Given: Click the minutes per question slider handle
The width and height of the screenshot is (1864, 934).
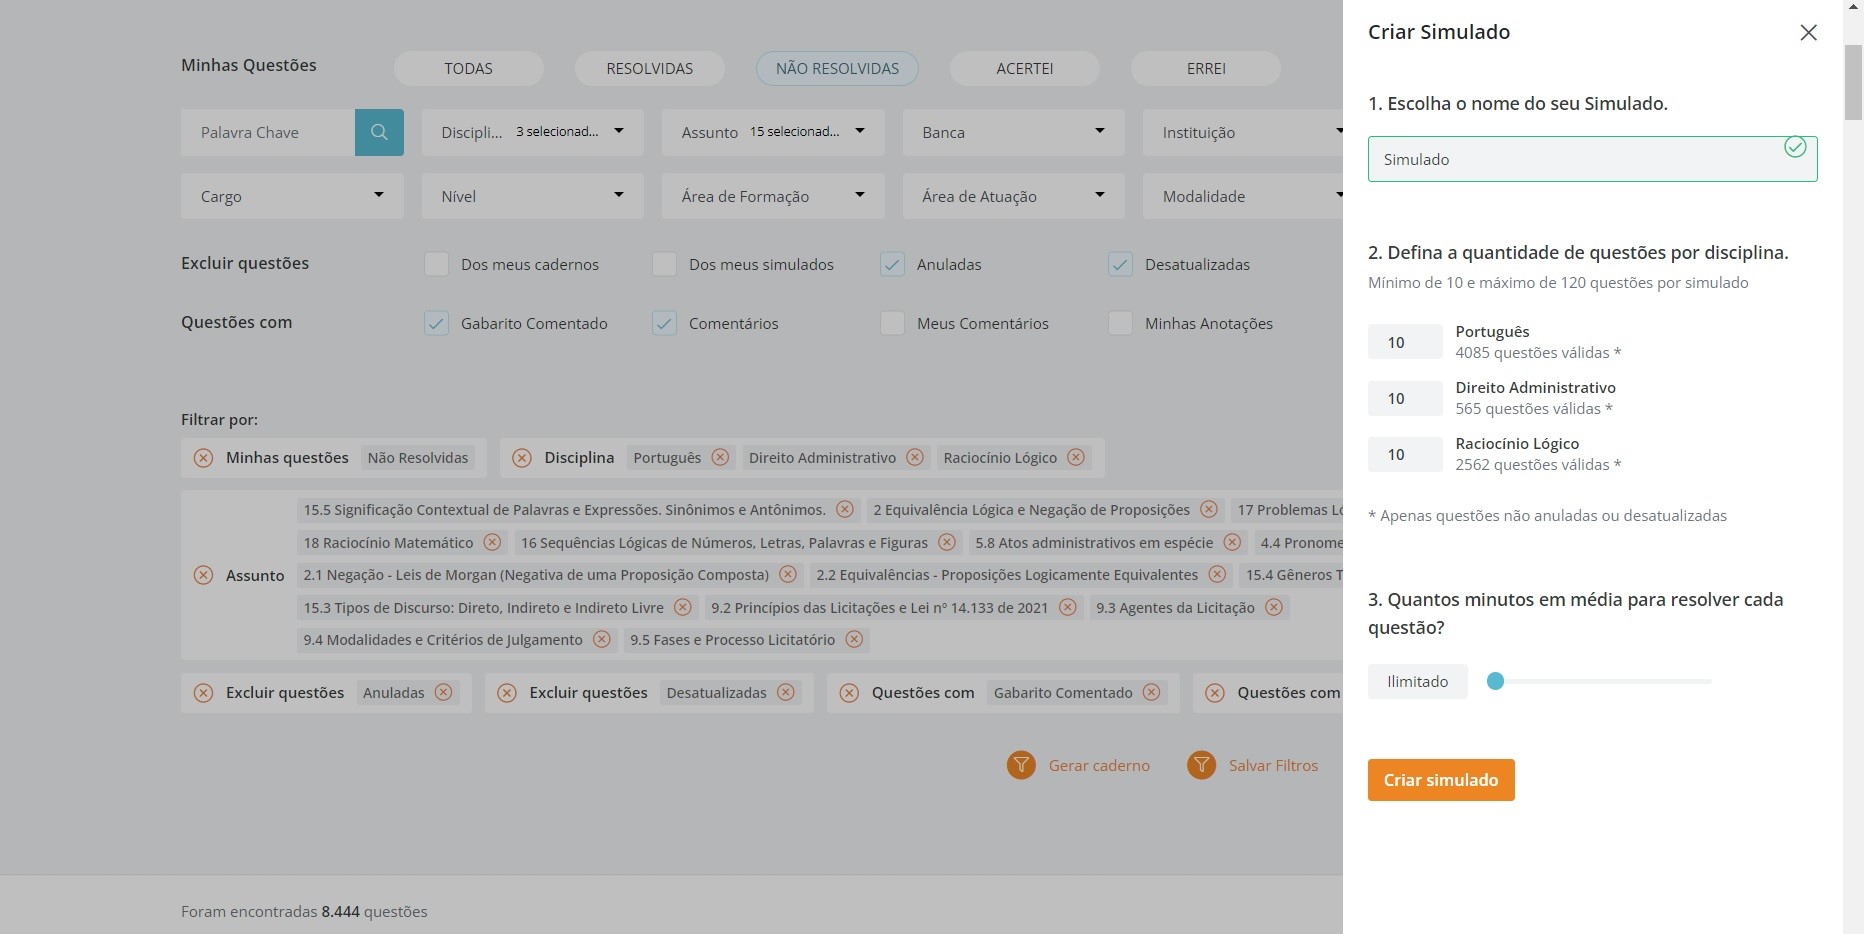Looking at the screenshot, I should 1495,681.
